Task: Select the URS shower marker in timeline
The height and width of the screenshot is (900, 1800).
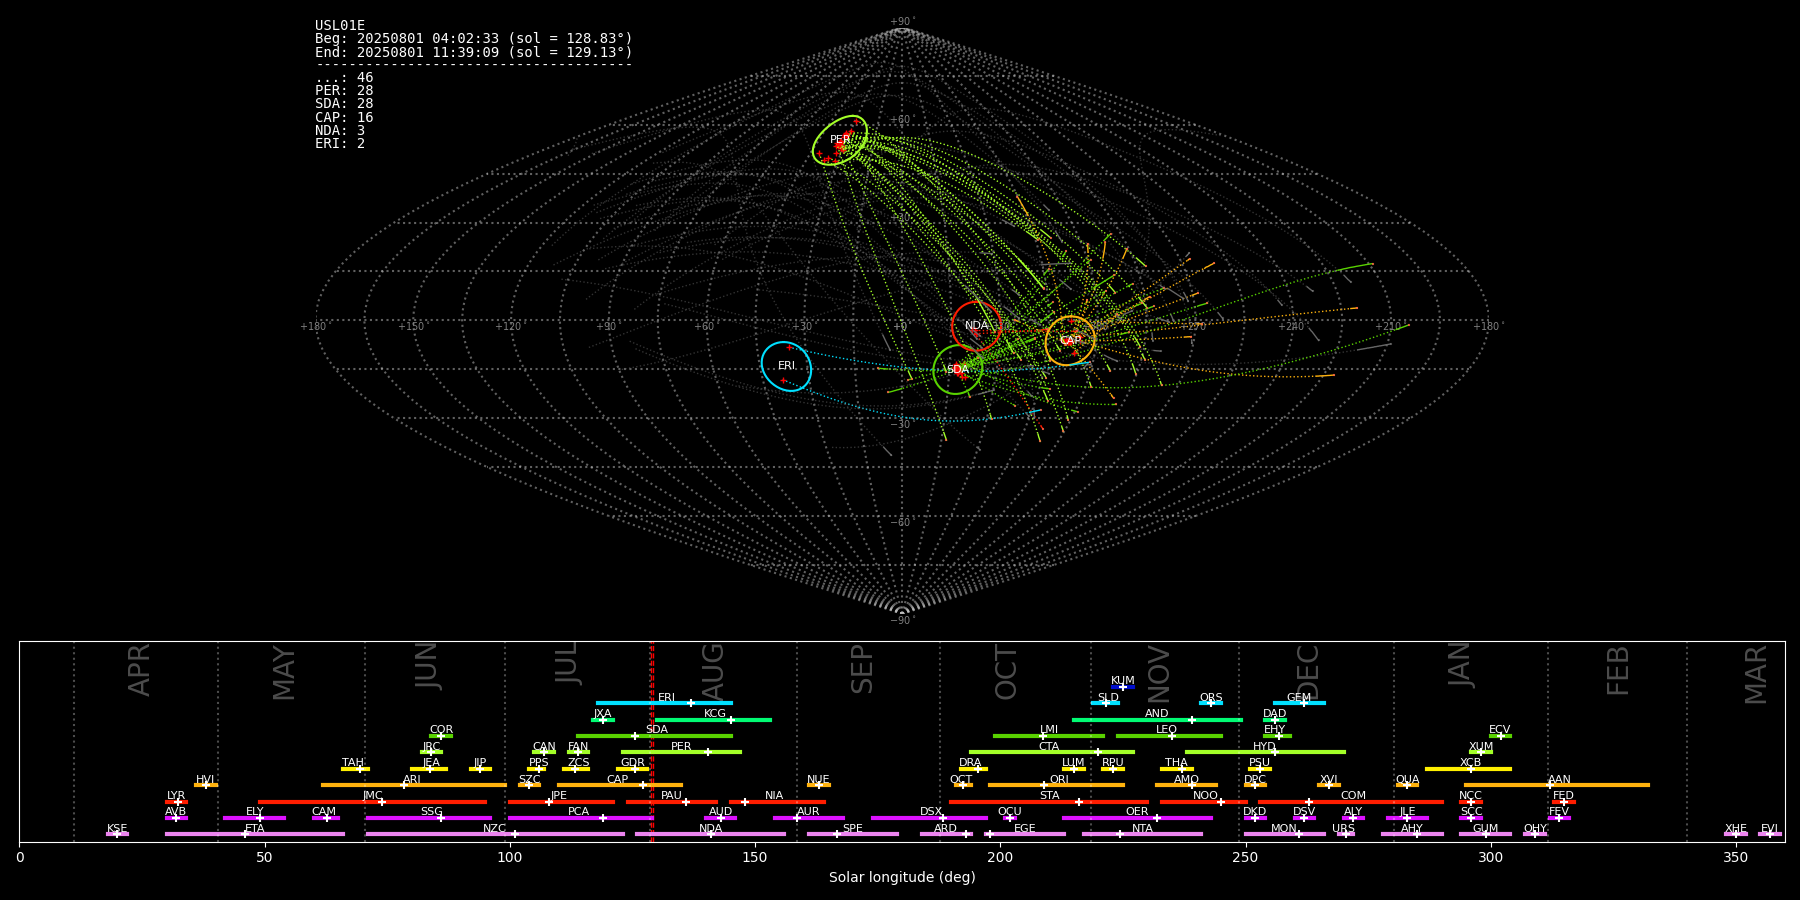Action: point(1345,834)
